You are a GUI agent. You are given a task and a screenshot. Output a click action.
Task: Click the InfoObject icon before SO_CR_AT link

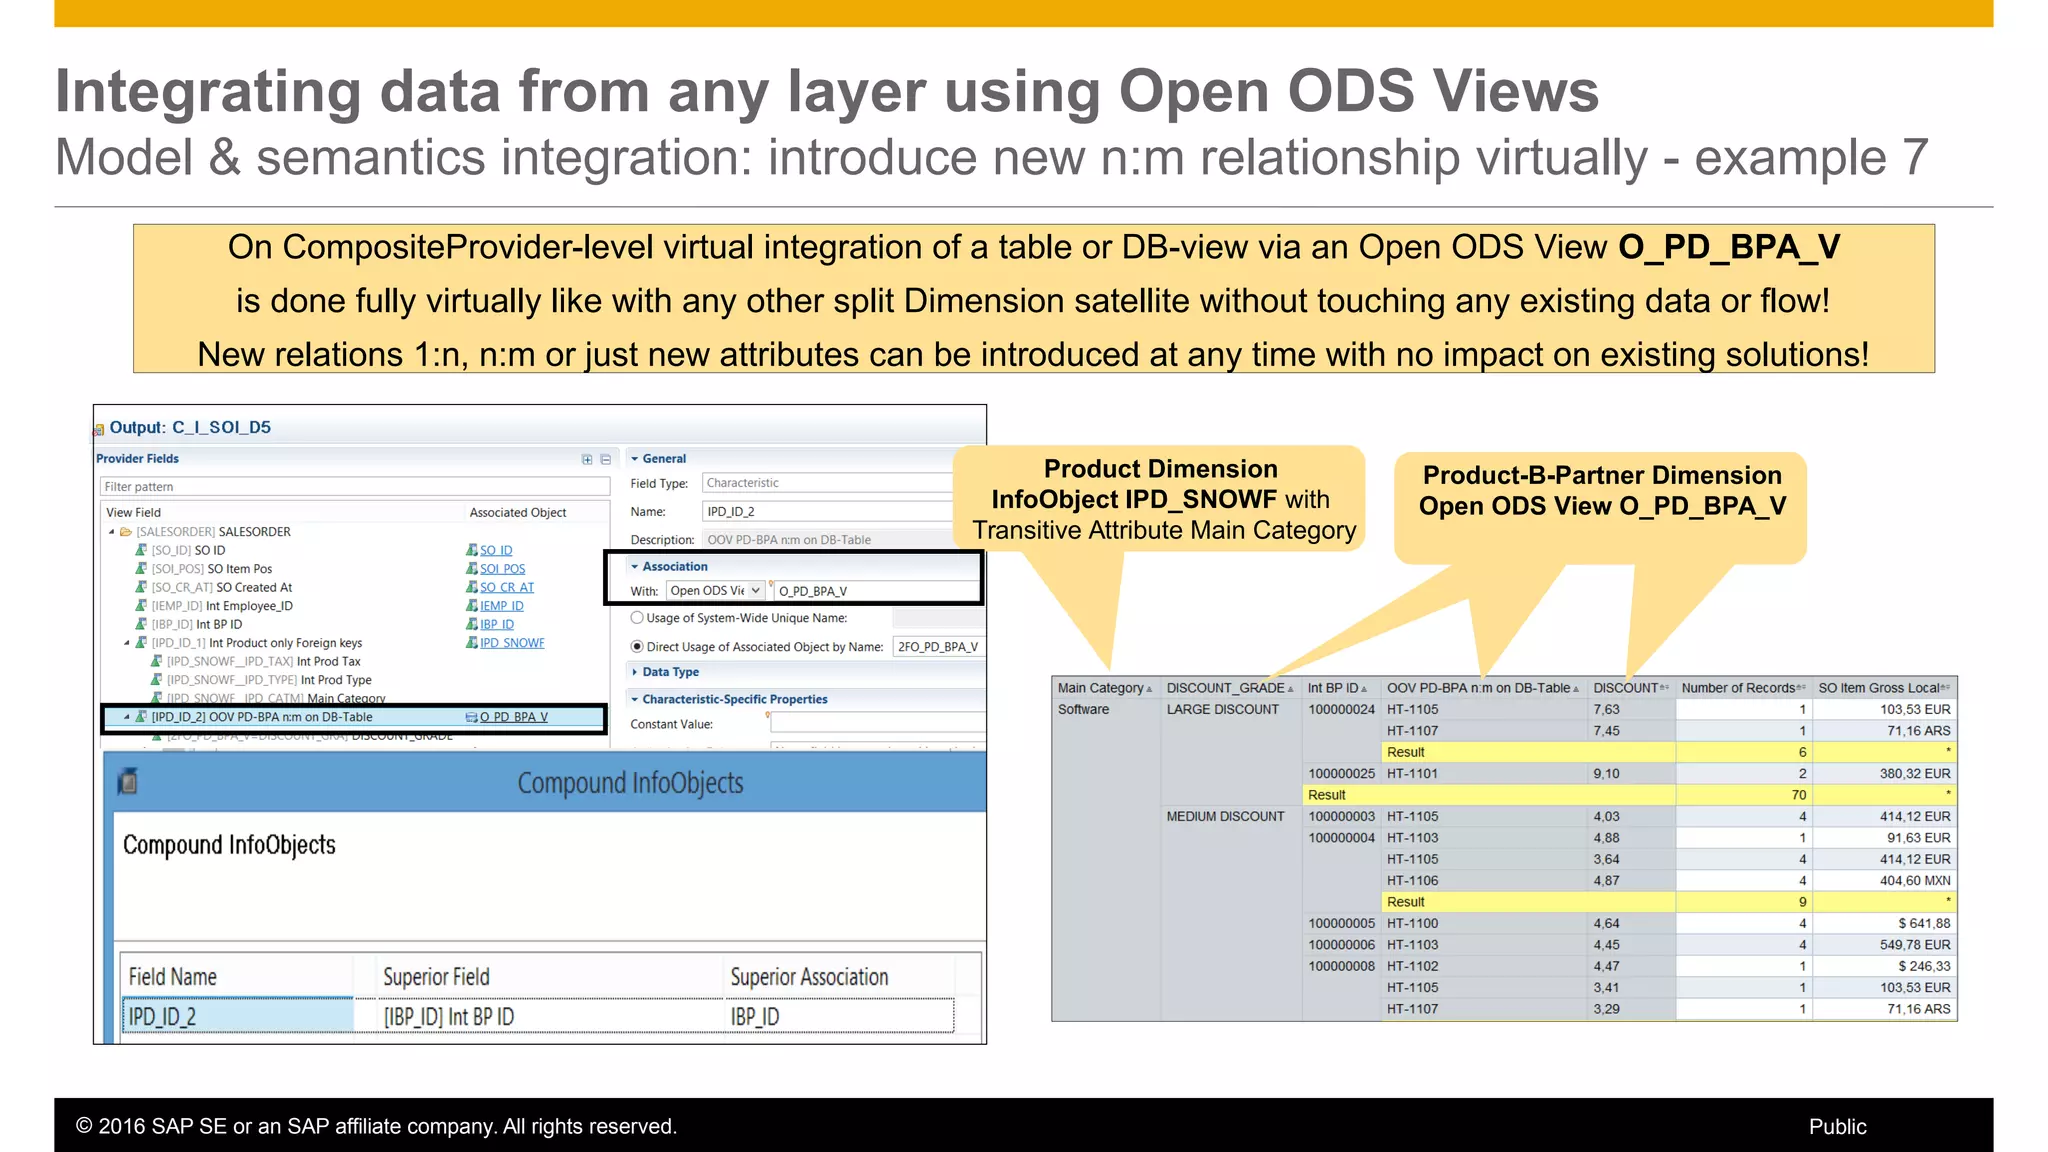pos(472,587)
